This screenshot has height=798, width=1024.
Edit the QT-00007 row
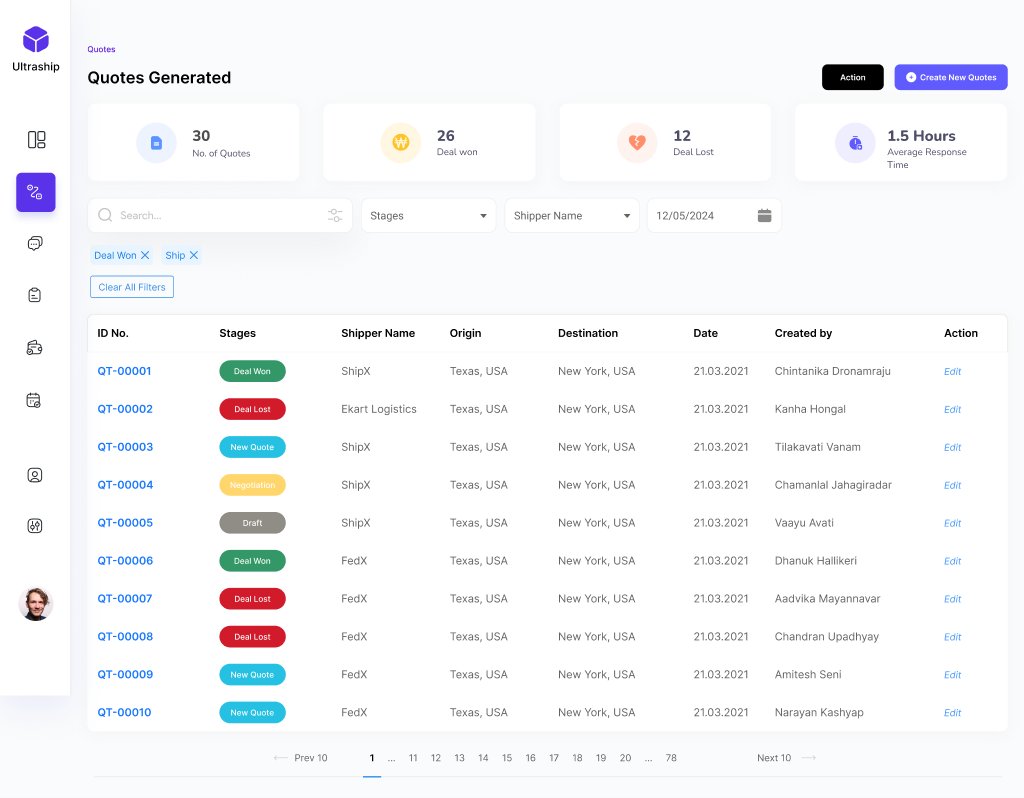[952, 599]
